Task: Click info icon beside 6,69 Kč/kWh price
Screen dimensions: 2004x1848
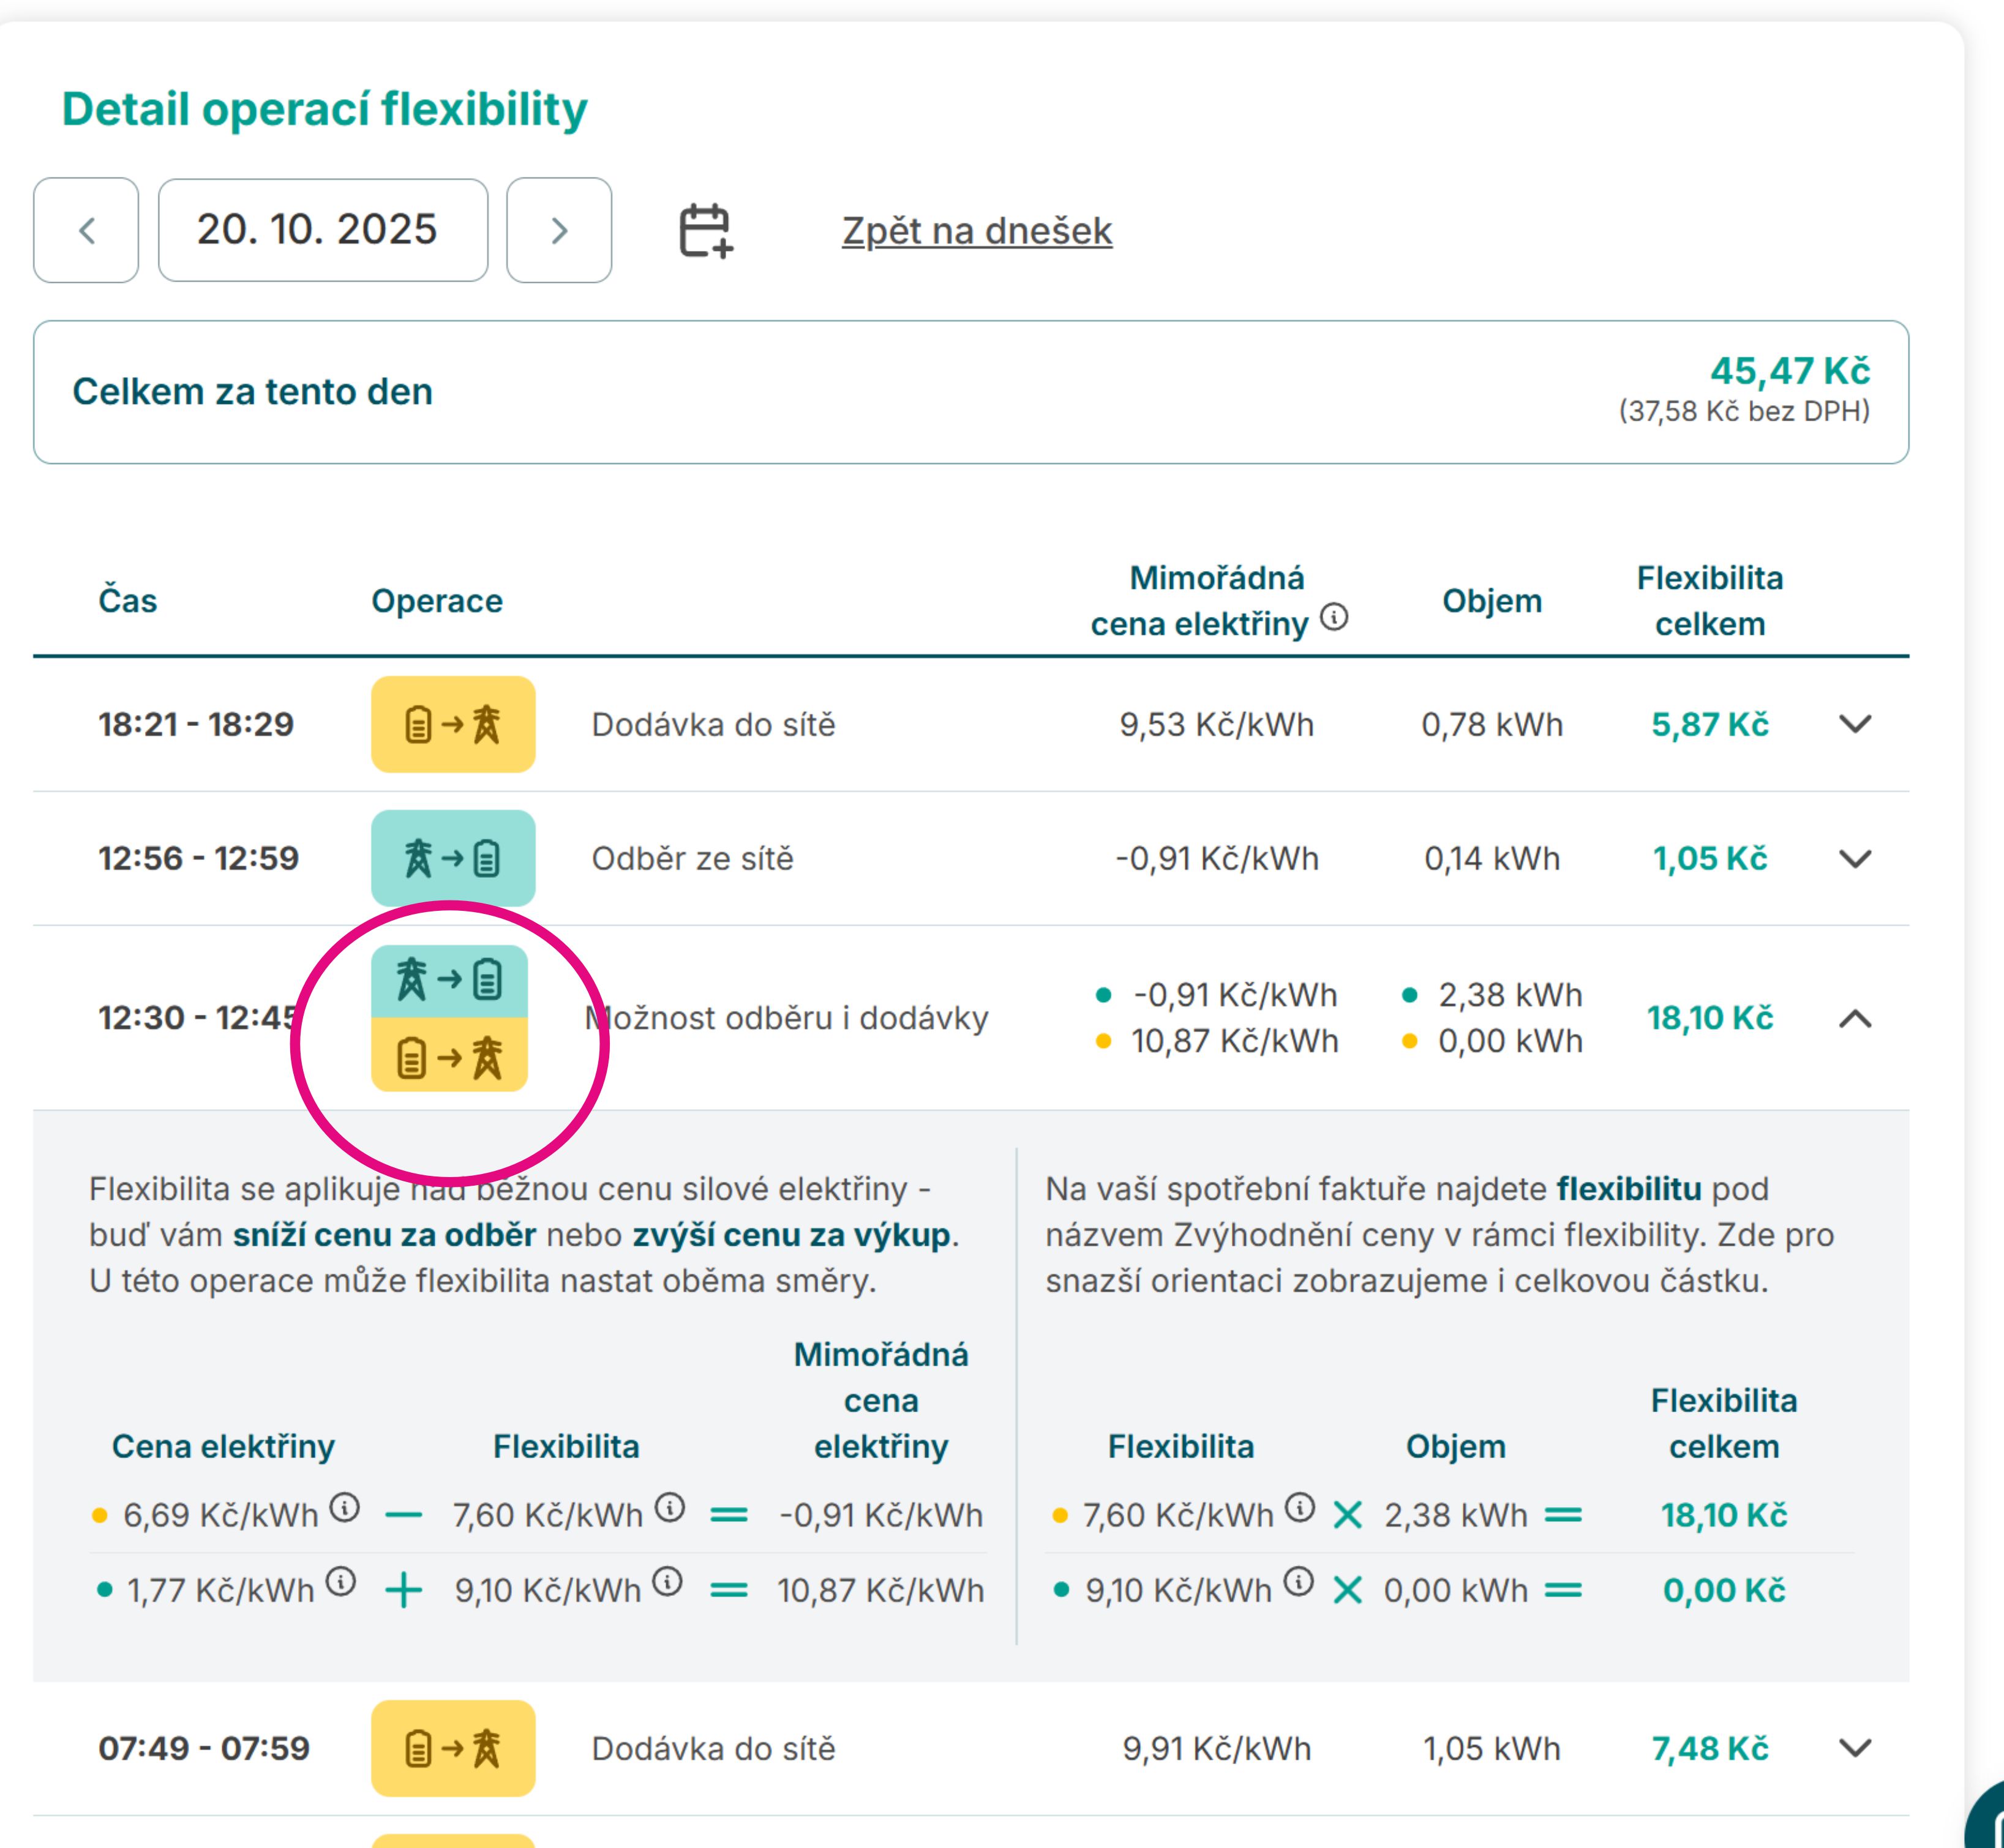Action: point(345,1507)
